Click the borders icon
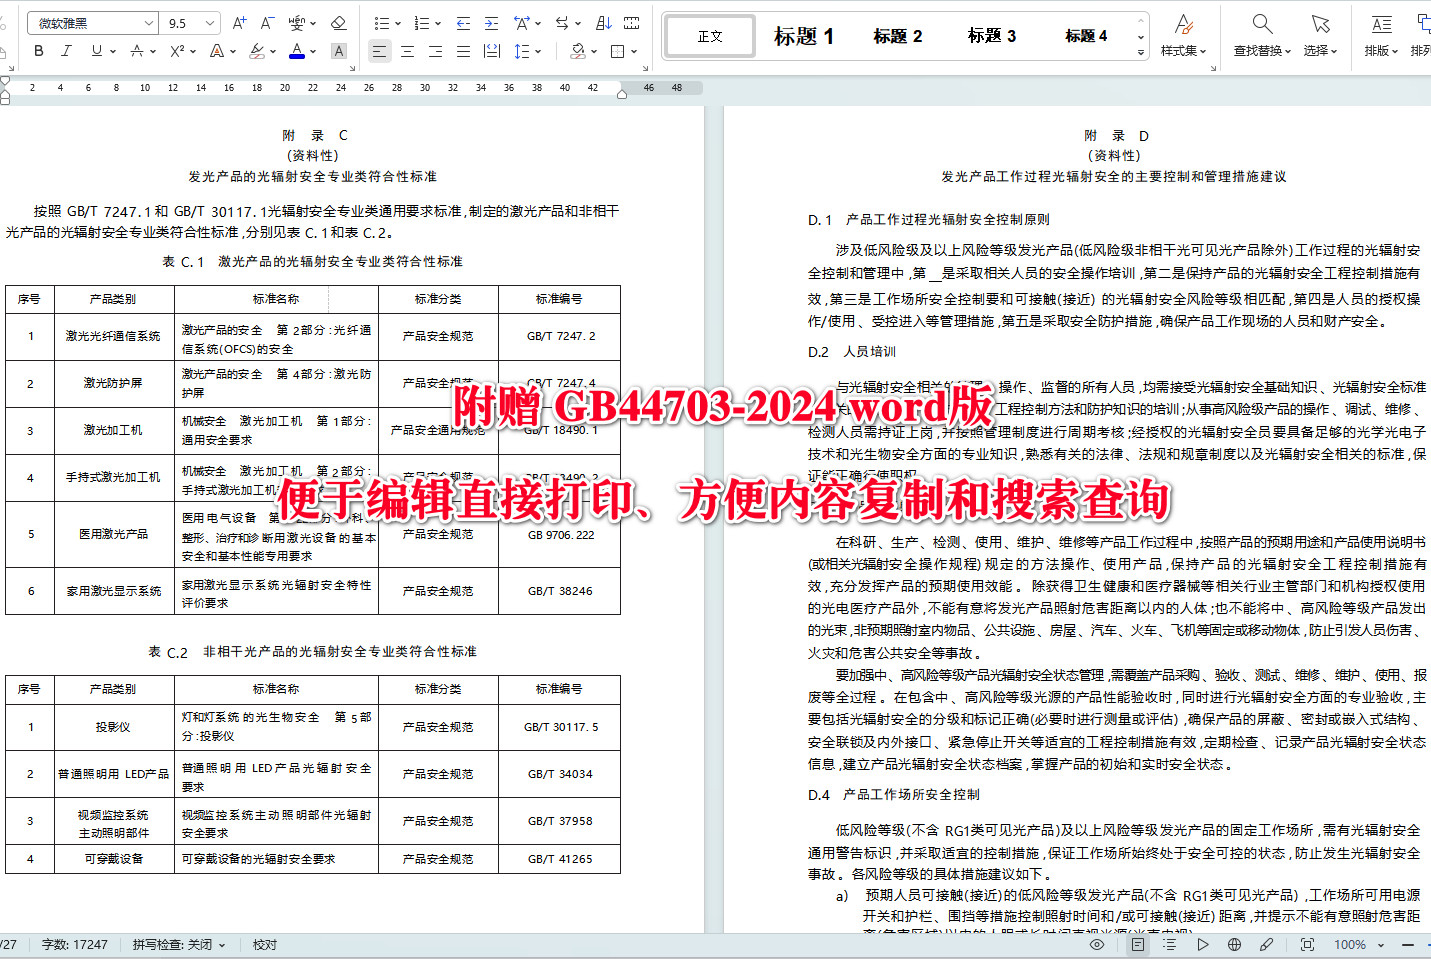 point(617,51)
